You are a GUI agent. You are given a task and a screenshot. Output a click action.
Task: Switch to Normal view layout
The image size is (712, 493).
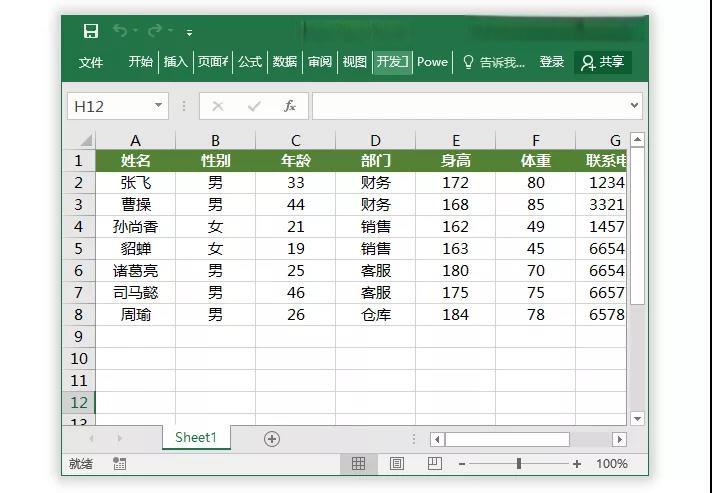tap(358, 464)
